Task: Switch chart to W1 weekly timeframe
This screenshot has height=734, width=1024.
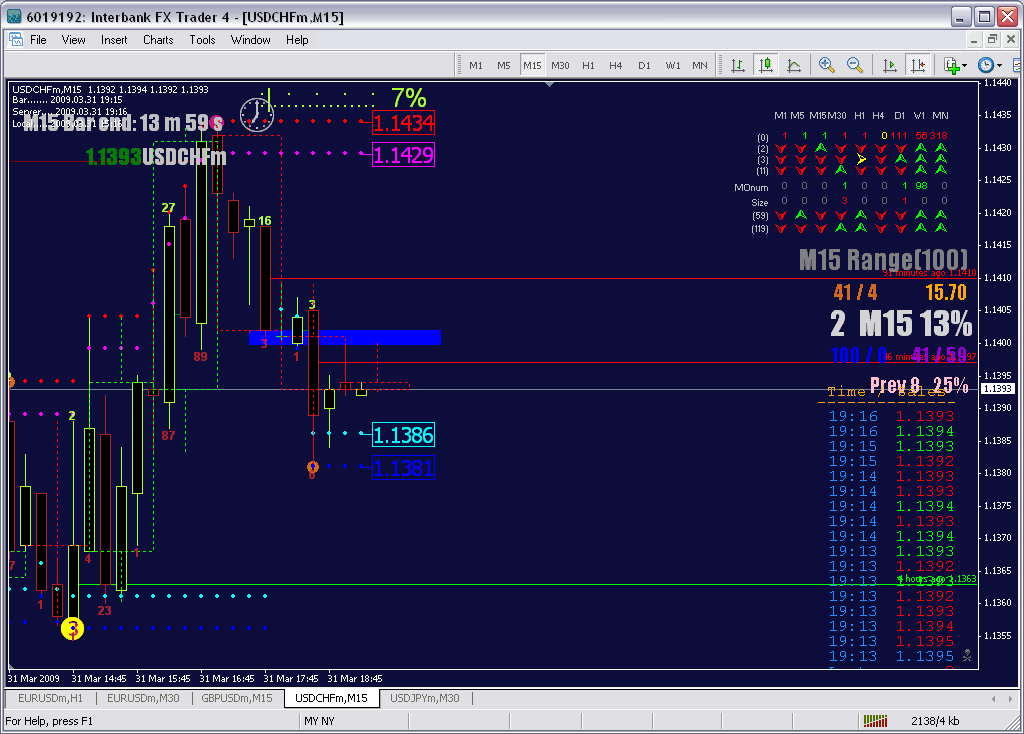Action: [673, 65]
